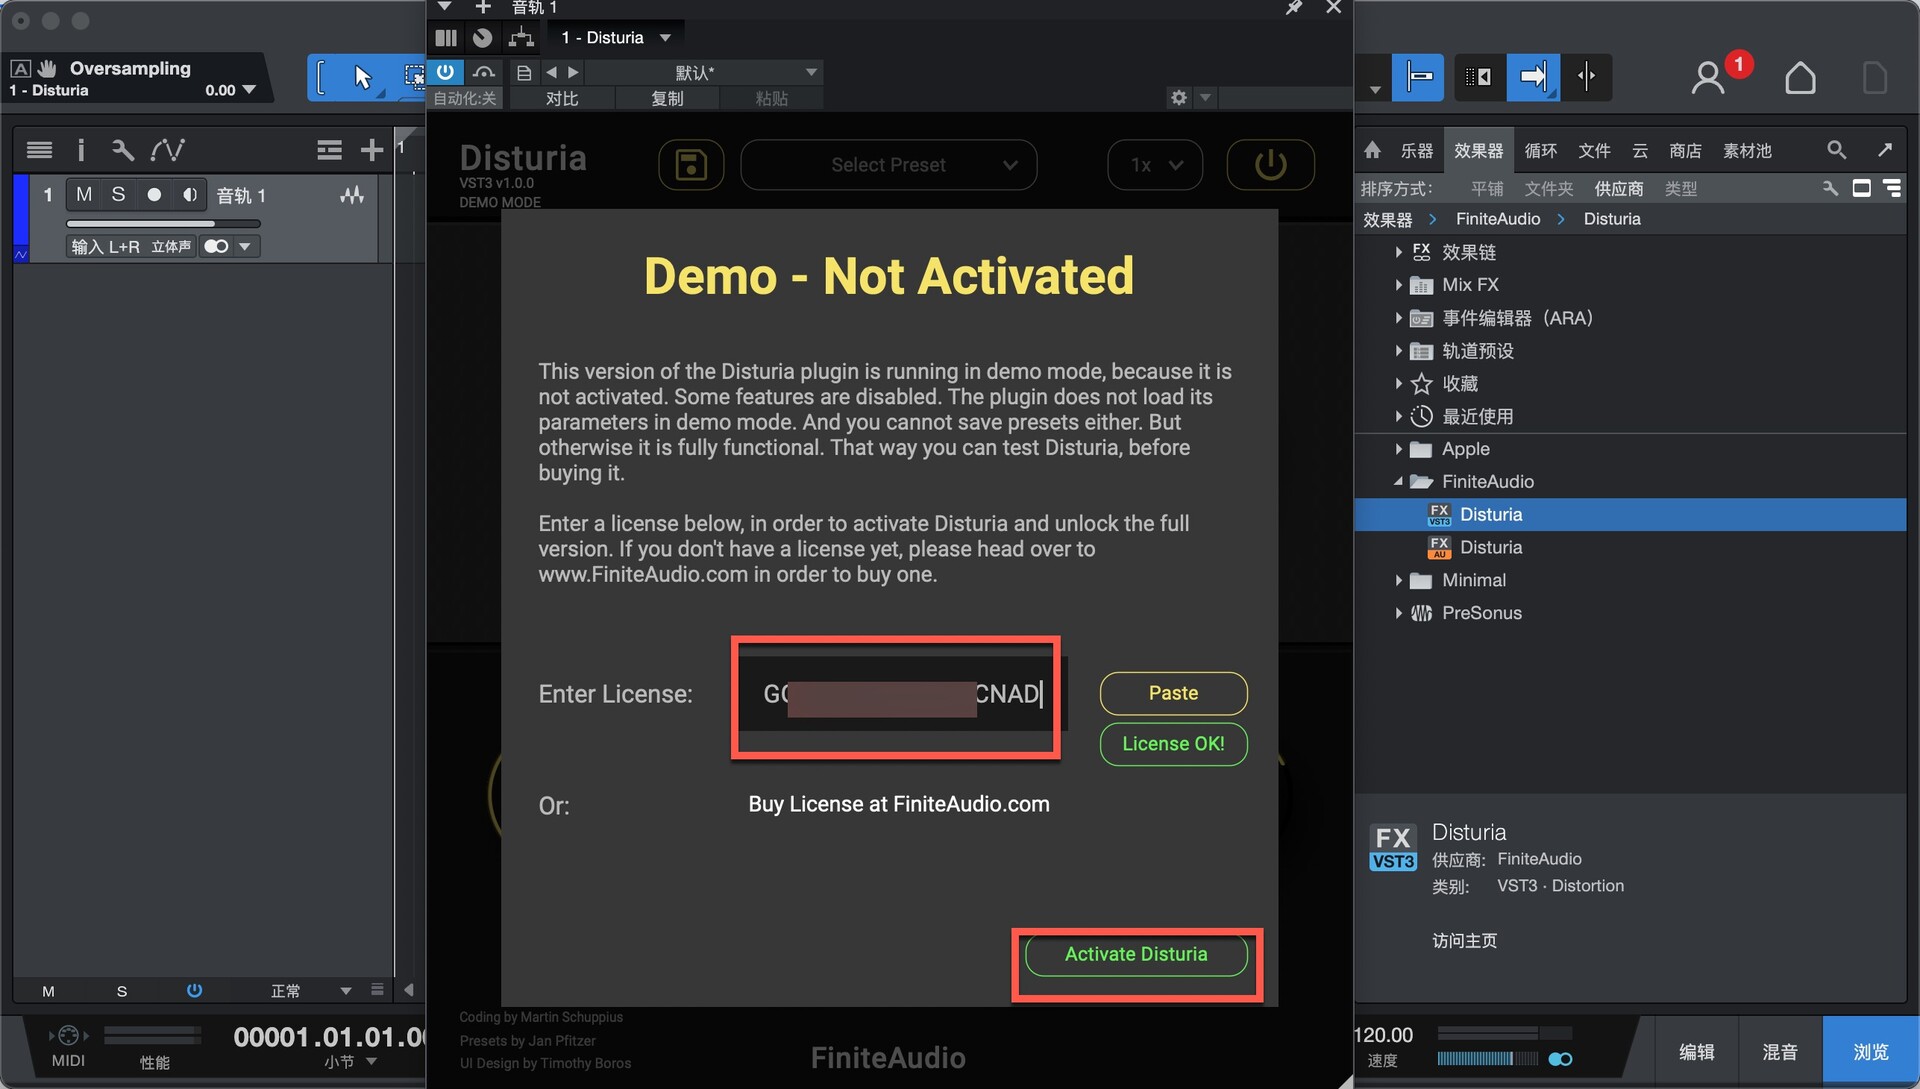Click the channel editor panel icon
The image size is (1920, 1089).
click(x=446, y=38)
